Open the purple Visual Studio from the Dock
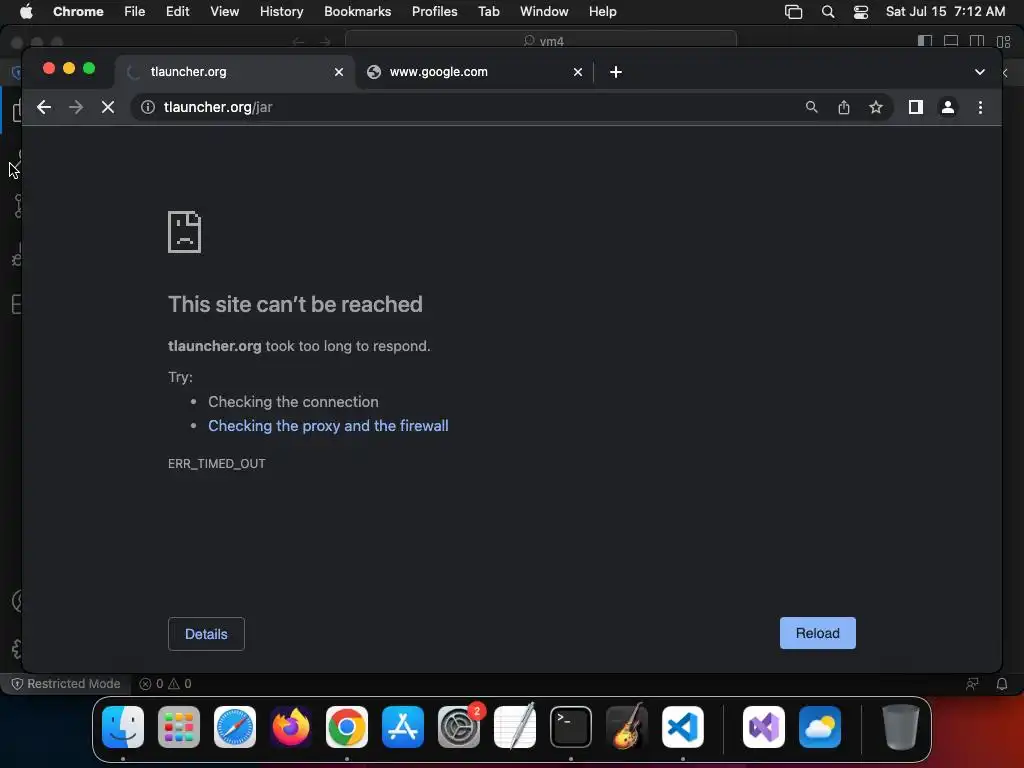The image size is (1024, 768). tap(764, 727)
